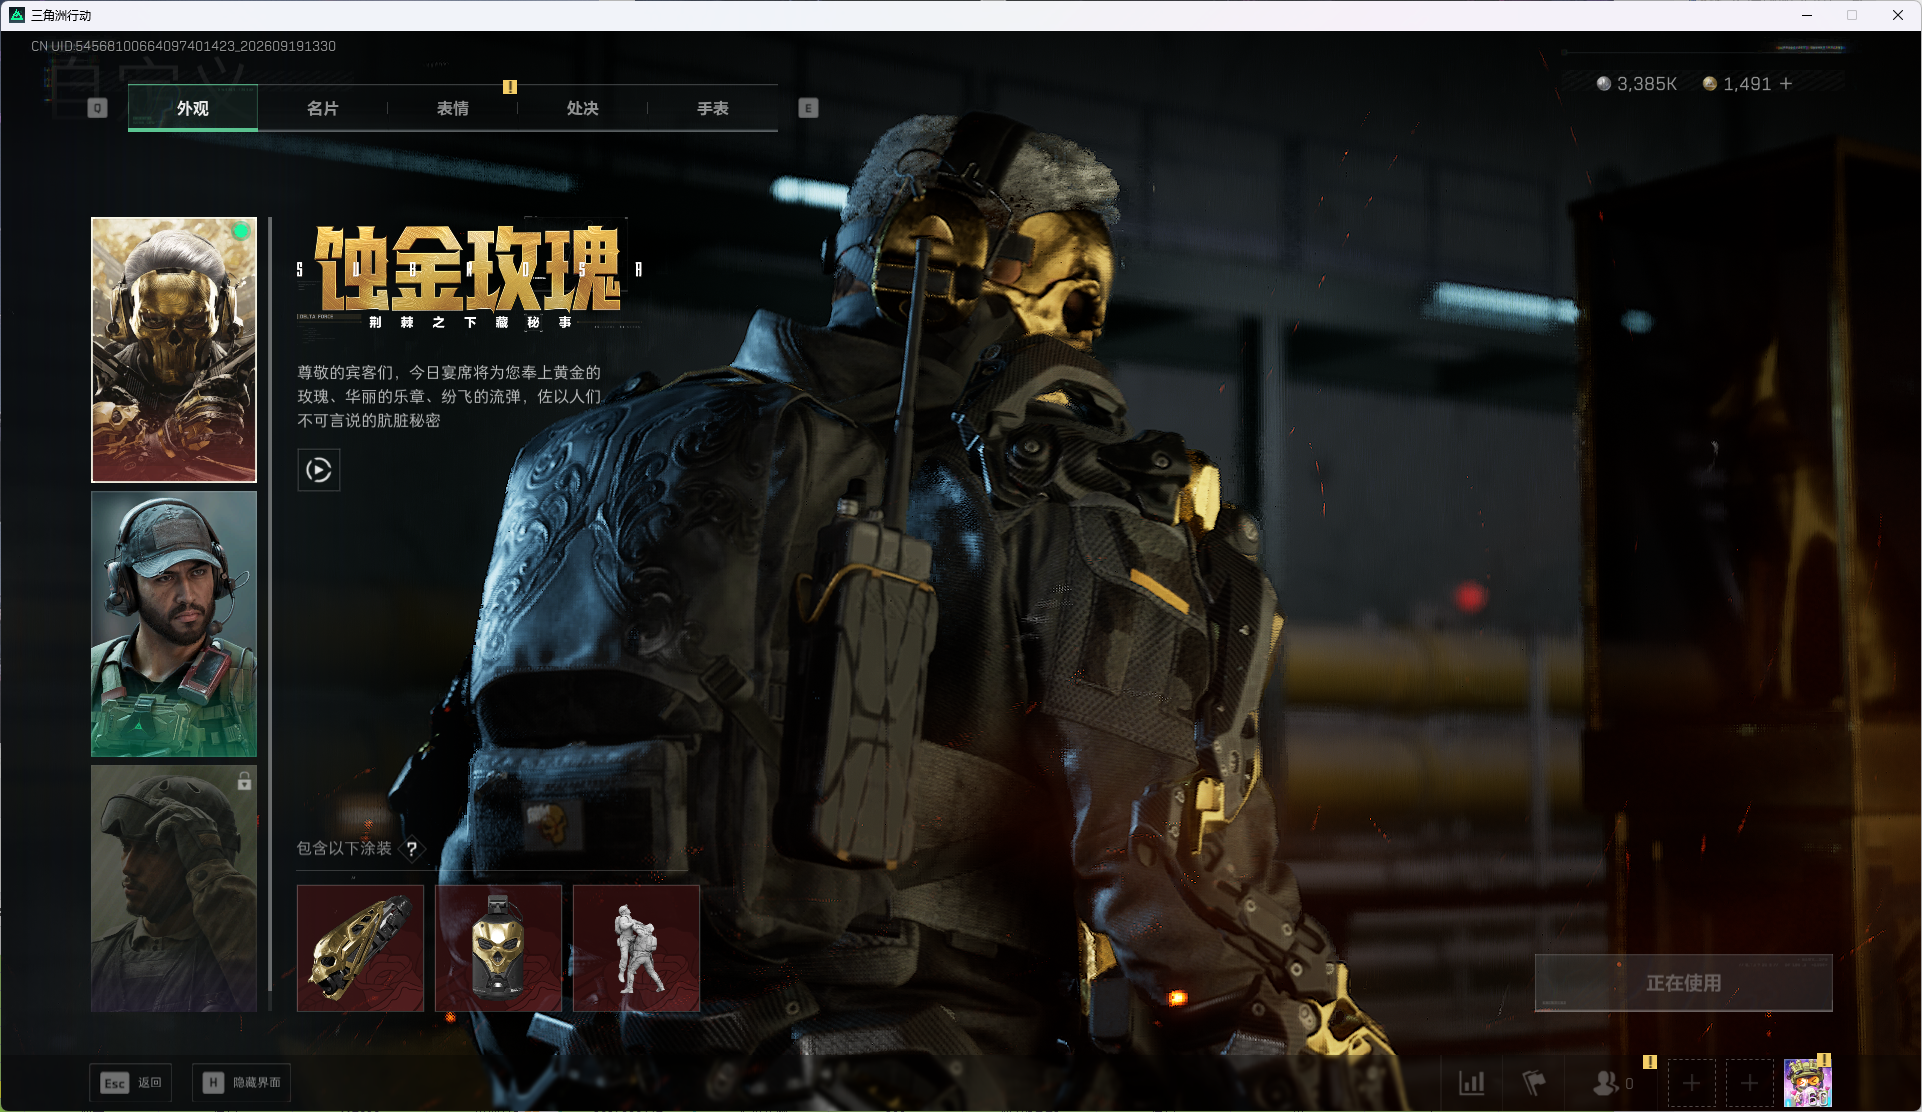Click the 三角洲行动 app icon in title bar

[17, 15]
